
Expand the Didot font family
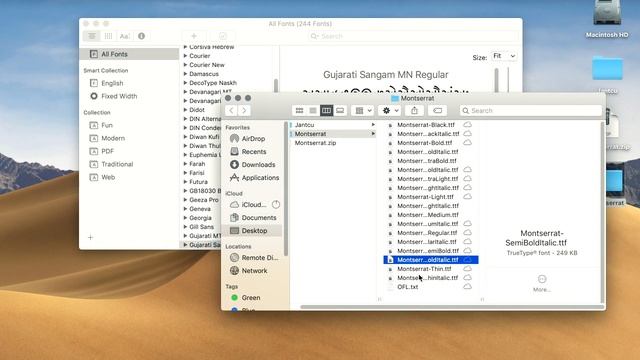185,110
